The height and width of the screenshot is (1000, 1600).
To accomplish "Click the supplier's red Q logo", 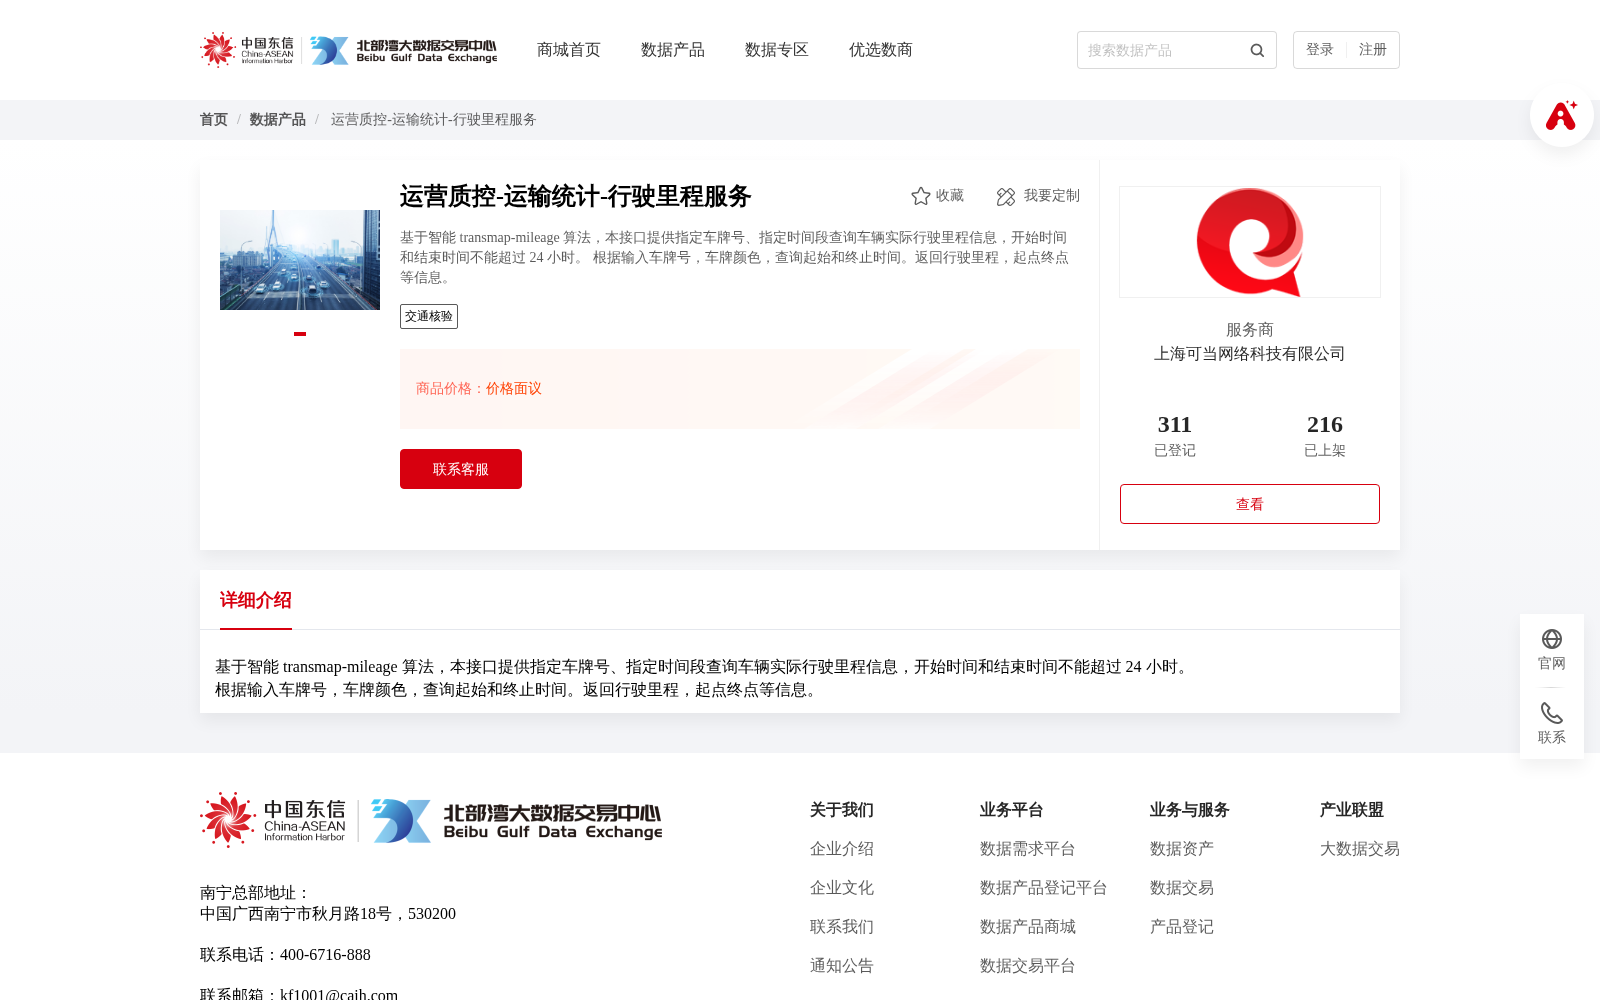I will (1250, 242).
